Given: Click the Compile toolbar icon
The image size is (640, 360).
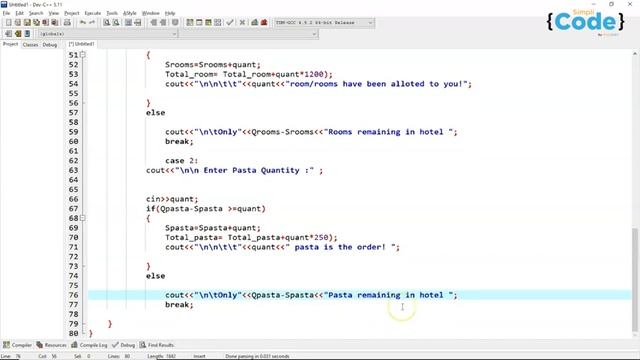Looking at the screenshot, I should tap(190, 22).
